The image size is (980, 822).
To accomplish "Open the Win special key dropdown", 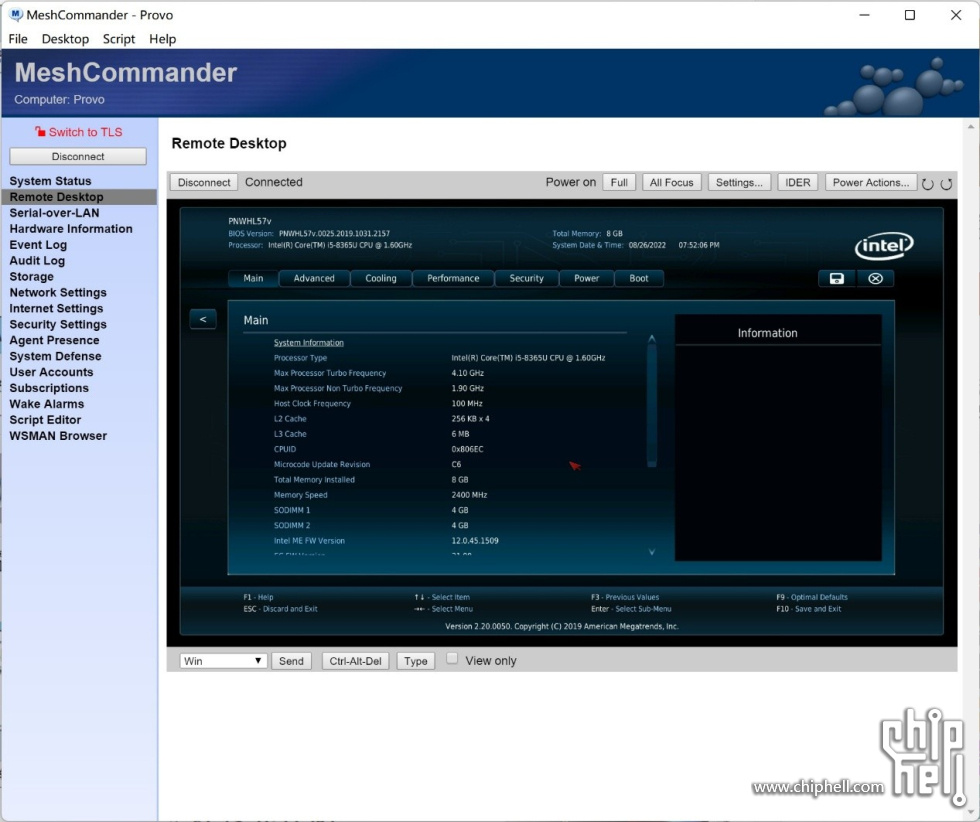I will tap(223, 661).
